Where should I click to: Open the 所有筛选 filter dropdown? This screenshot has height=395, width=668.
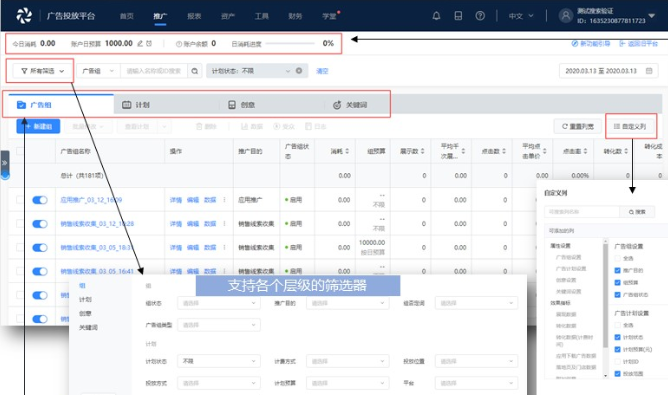click(x=43, y=71)
